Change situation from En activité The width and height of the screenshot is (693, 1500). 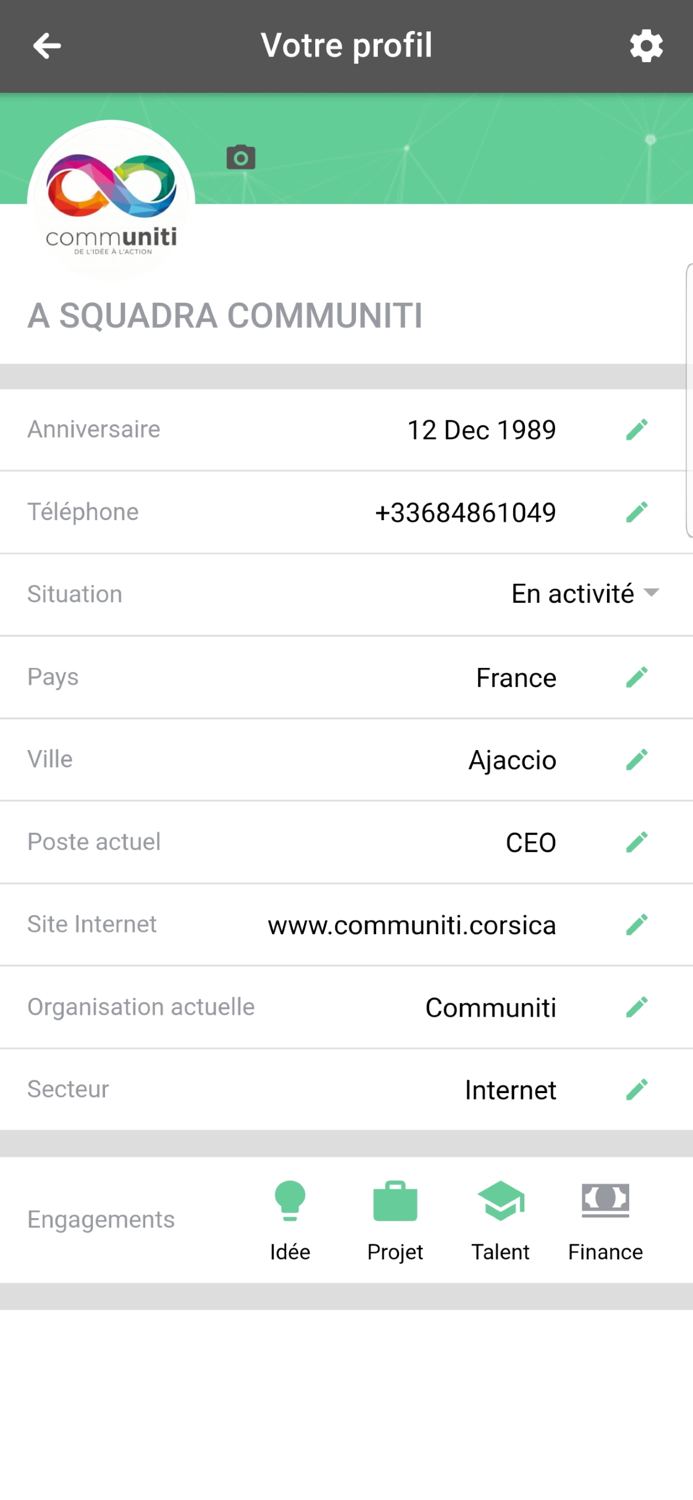(x=571, y=593)
